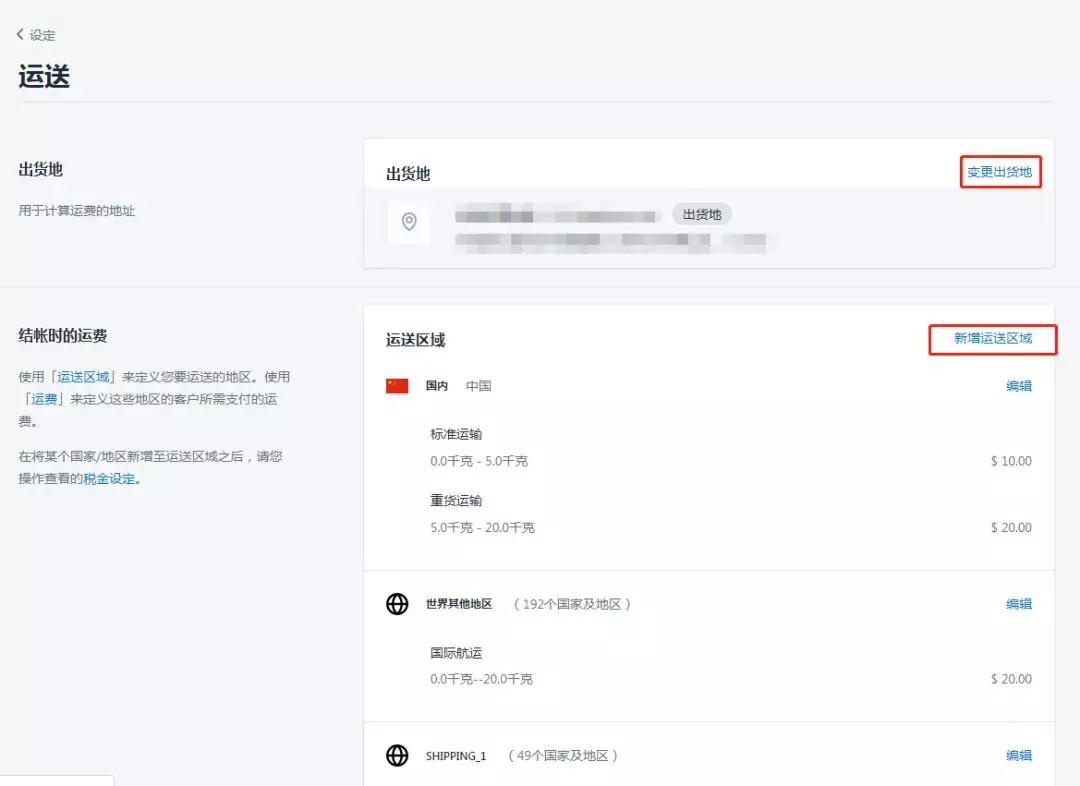1080x786 pixels.
Task: Edit the 国内 shipping zone via 编辑
Action: 1019,386
